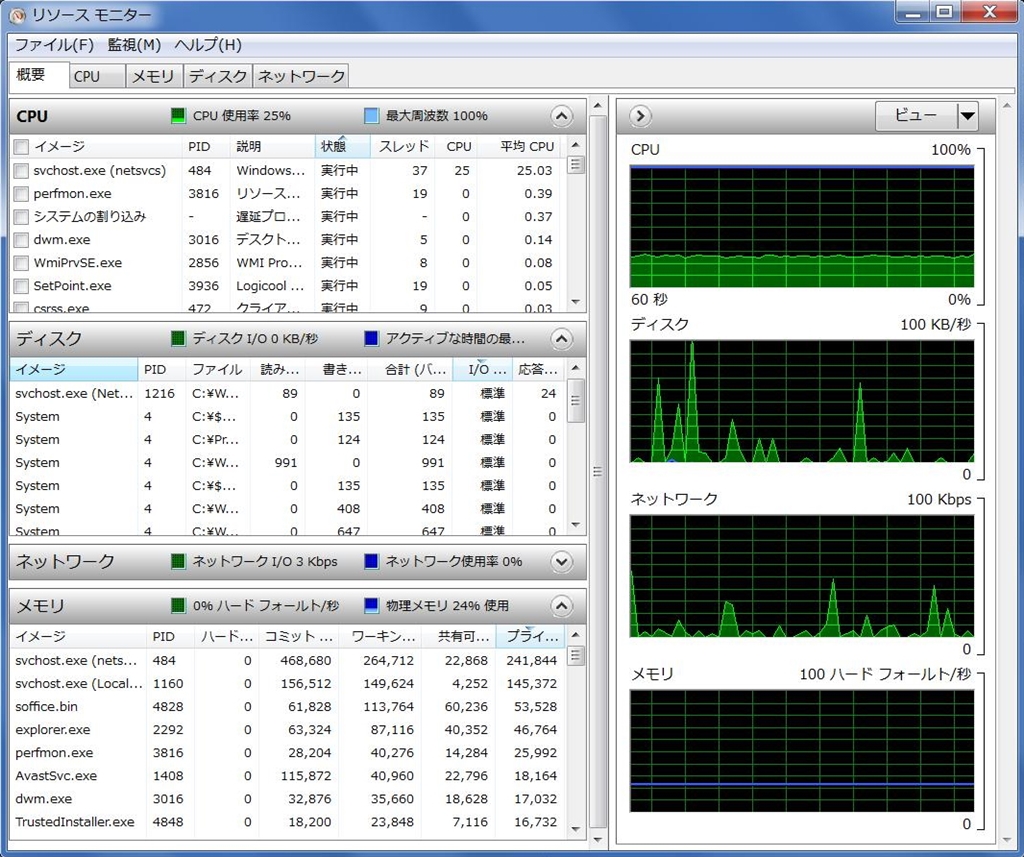This screenshot has height=857, width=1024.
Task: Collapse the メモリ section
Action: 562,606
